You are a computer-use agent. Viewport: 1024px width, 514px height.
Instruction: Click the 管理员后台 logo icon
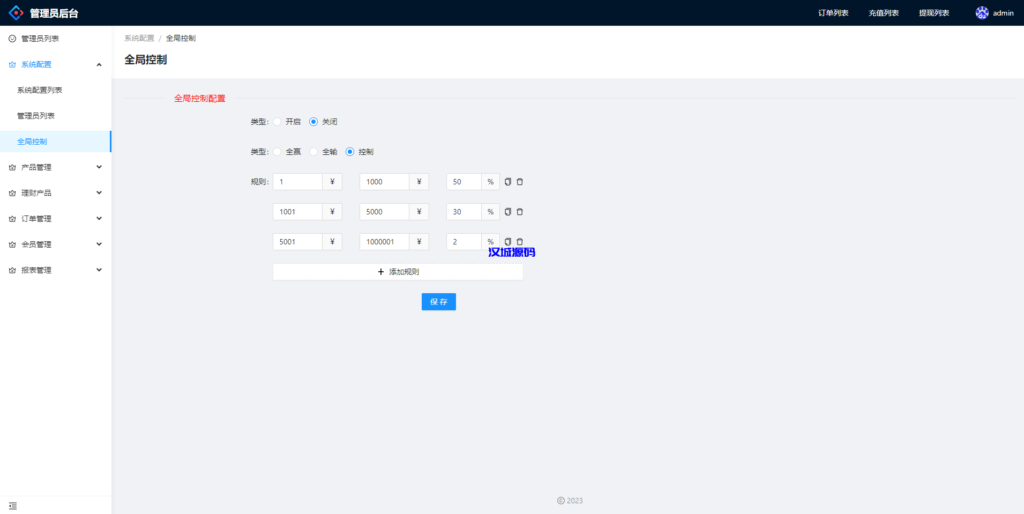click(16, 13)
